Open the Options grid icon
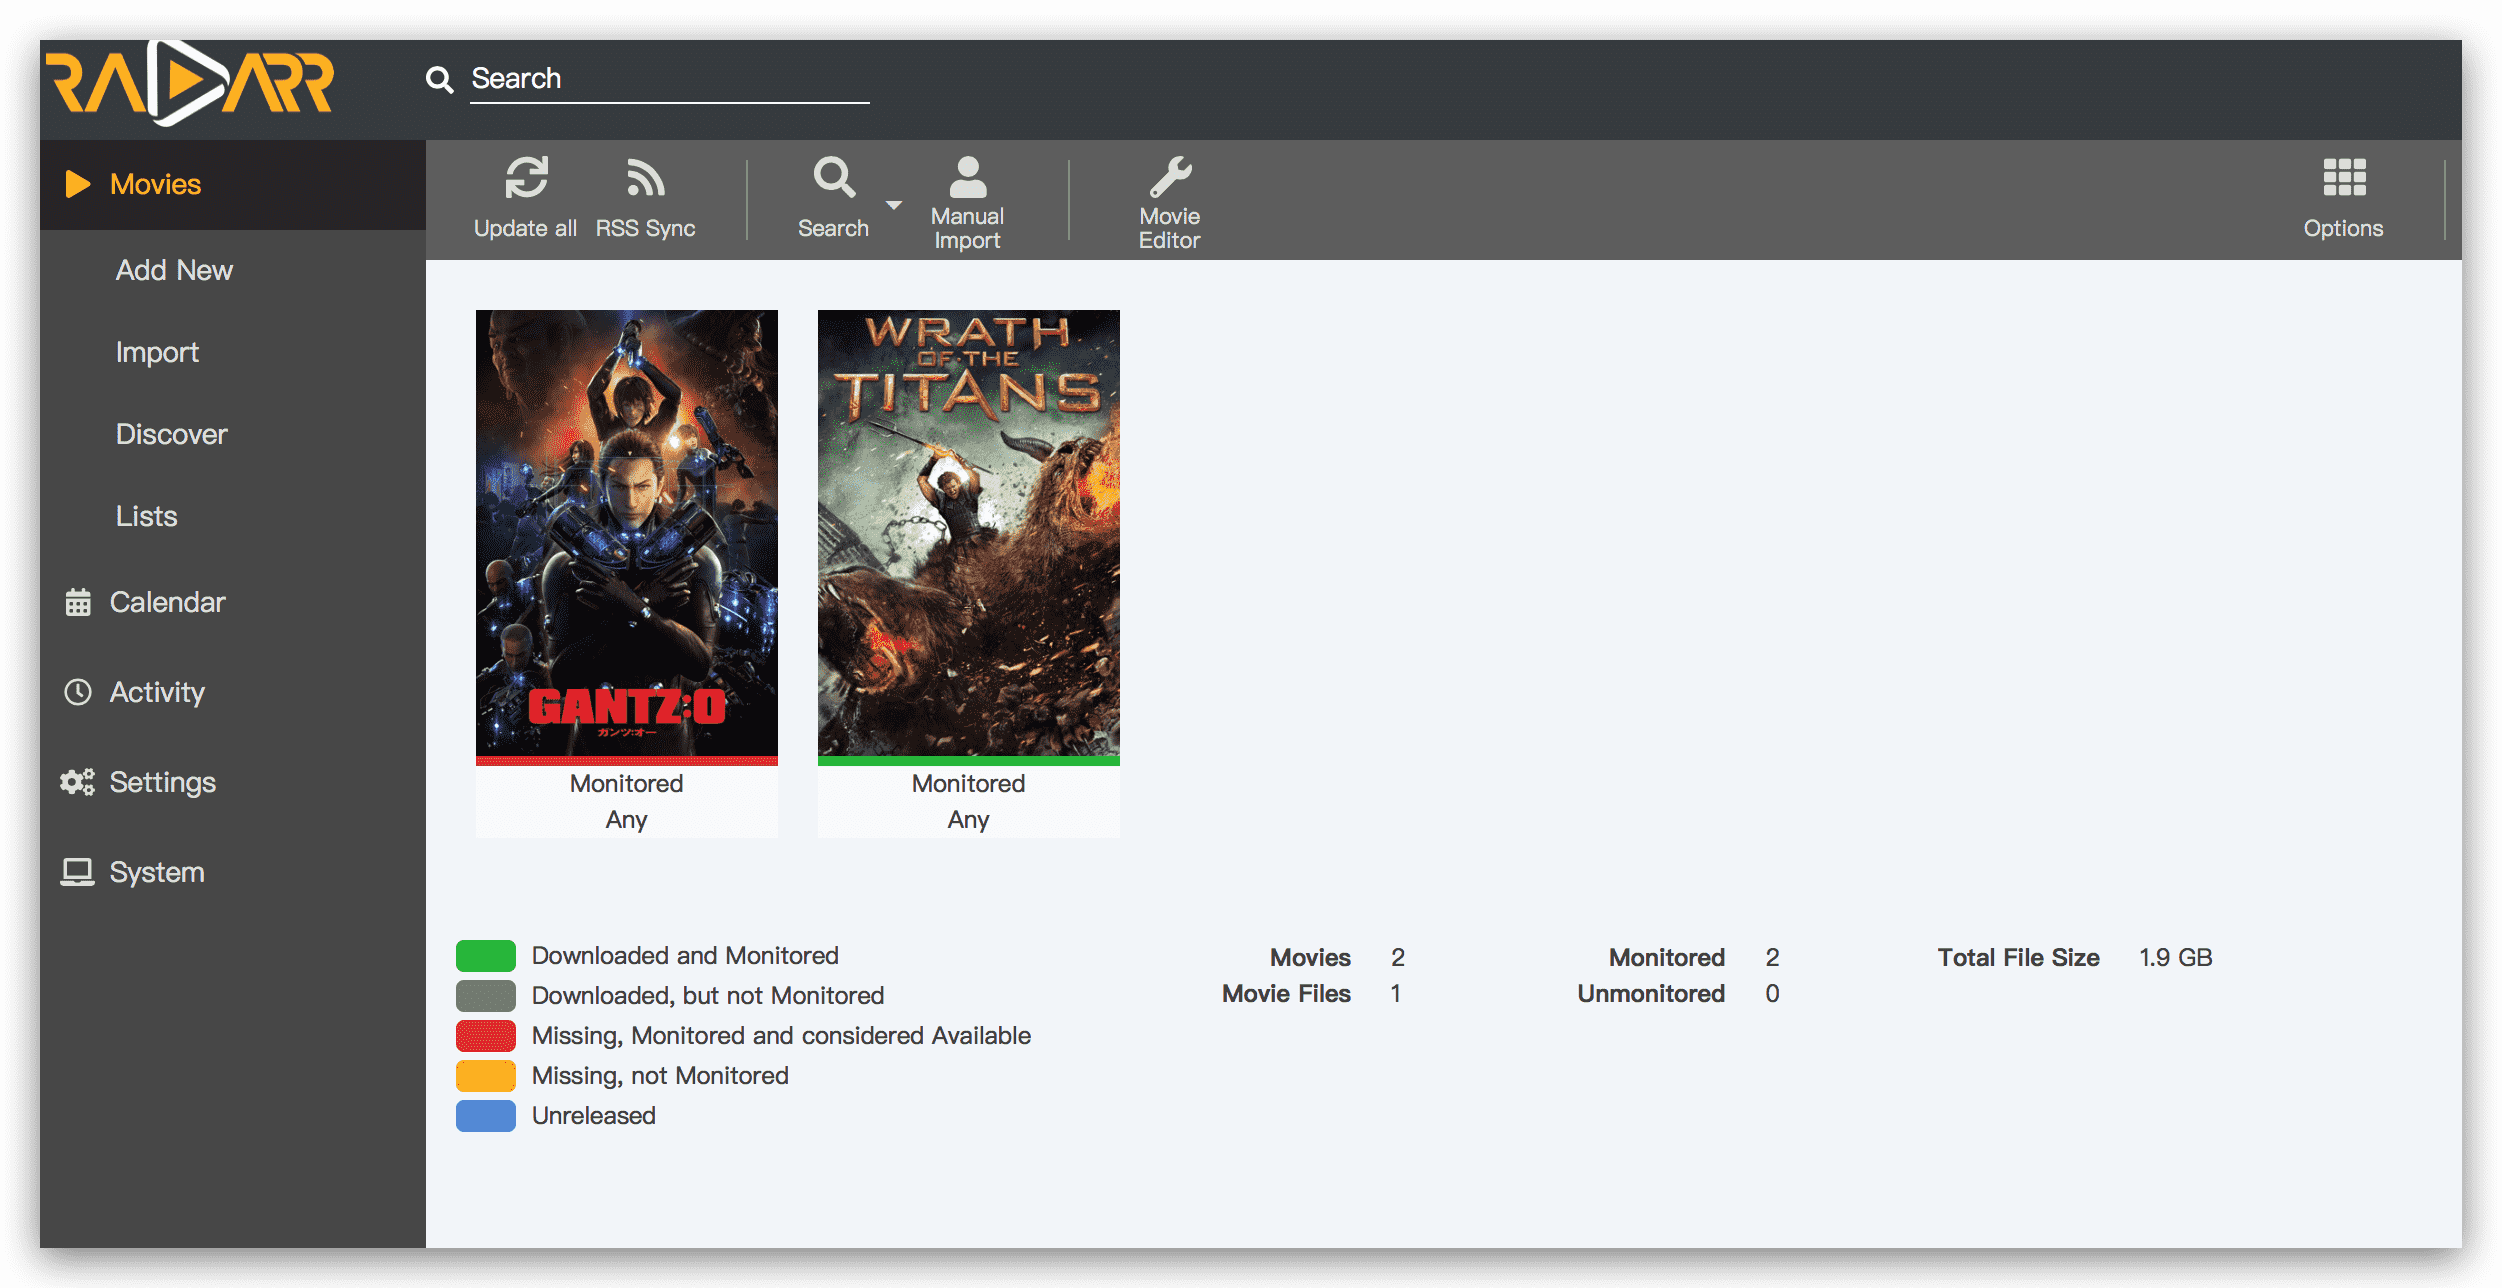Screen dimensions: 2502x1288 (x=2344, y=178)
